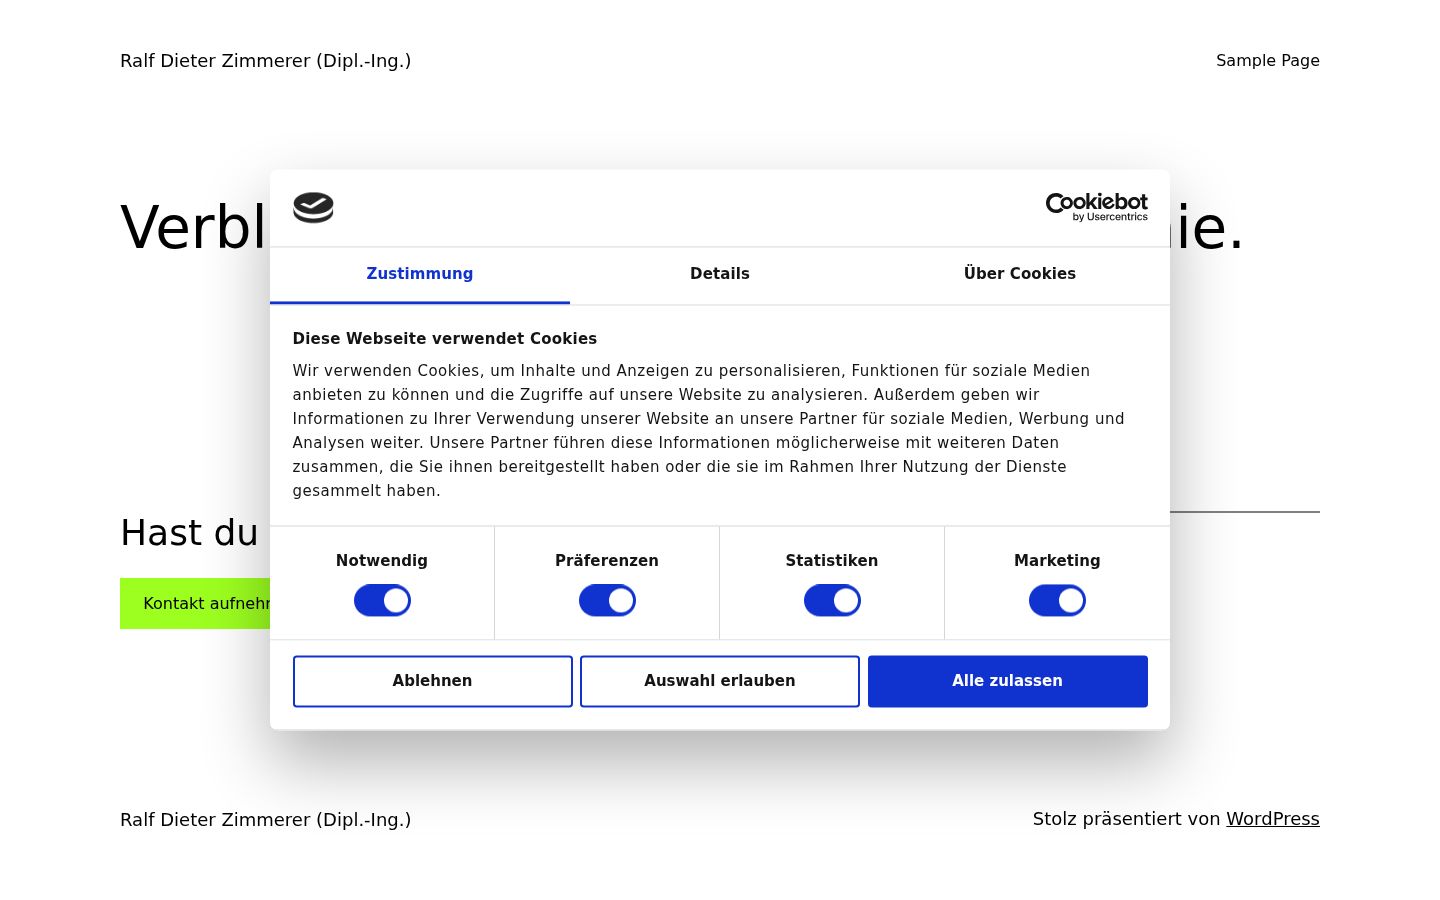Click the Ablehnen button

coord(433,681)
